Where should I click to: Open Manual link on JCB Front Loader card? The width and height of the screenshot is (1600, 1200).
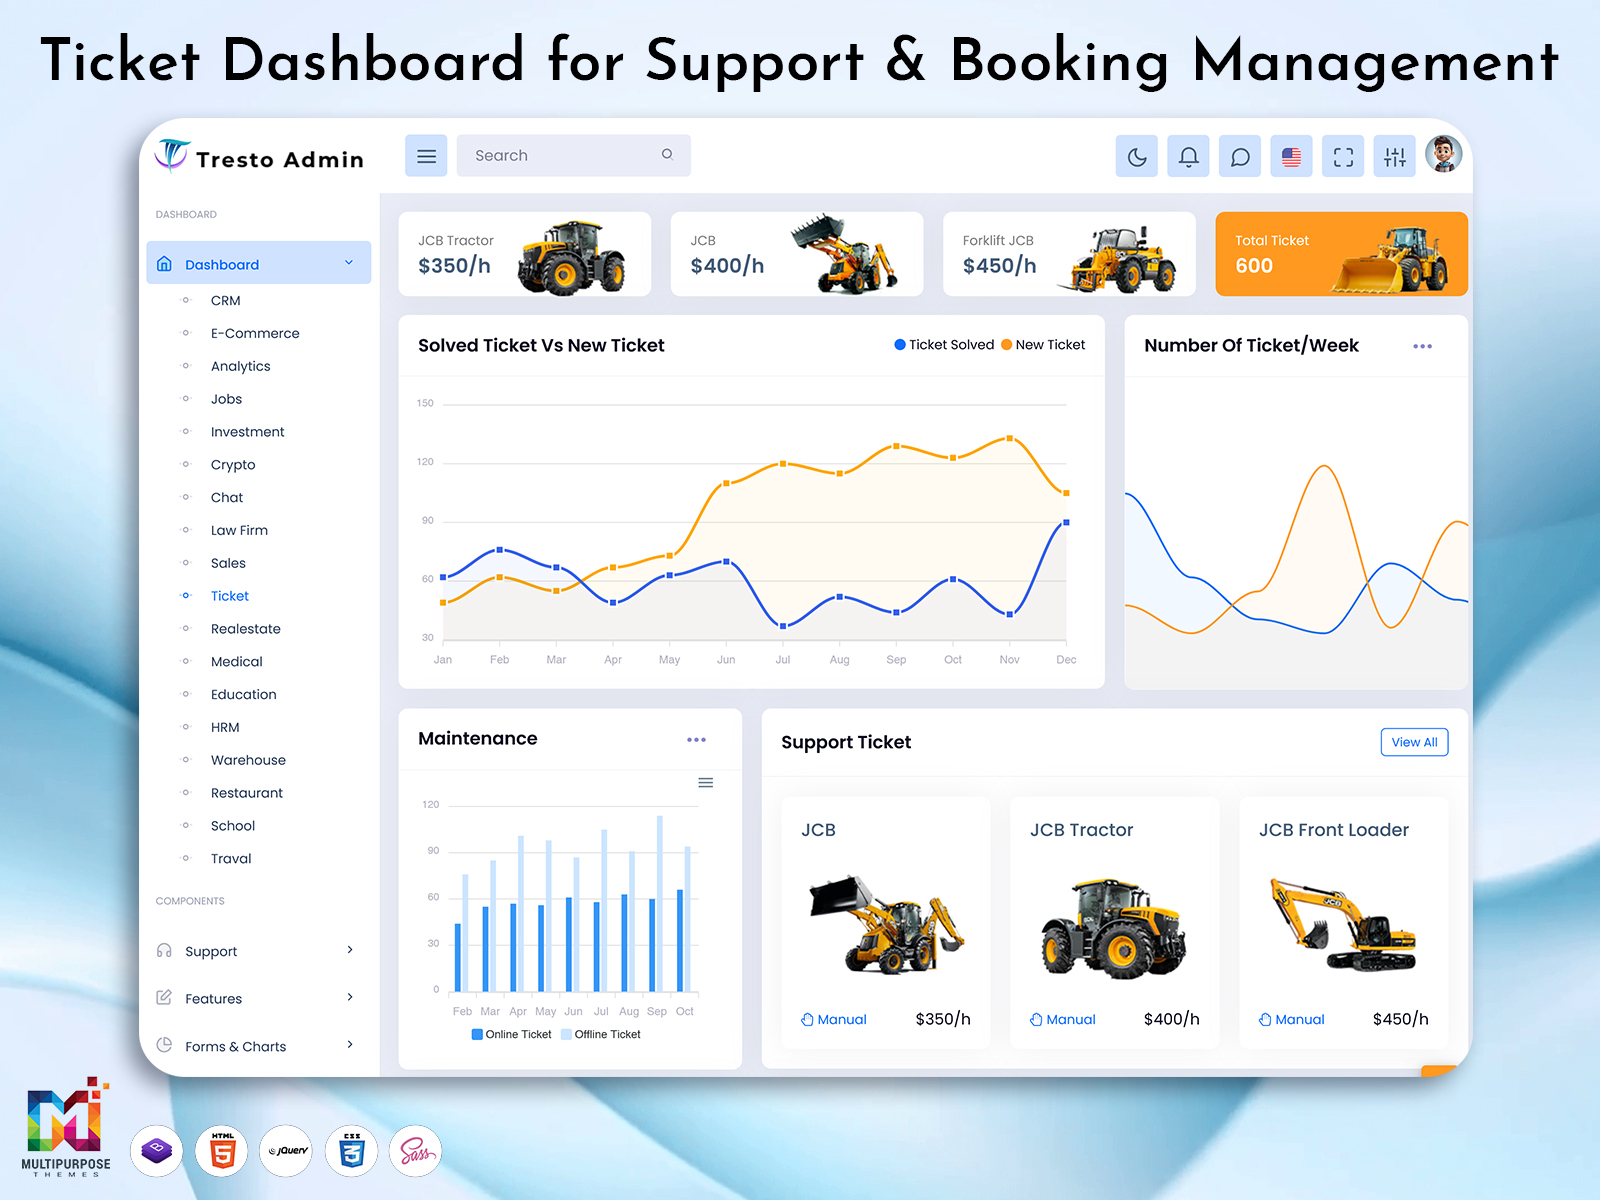coord(1291,1019)
